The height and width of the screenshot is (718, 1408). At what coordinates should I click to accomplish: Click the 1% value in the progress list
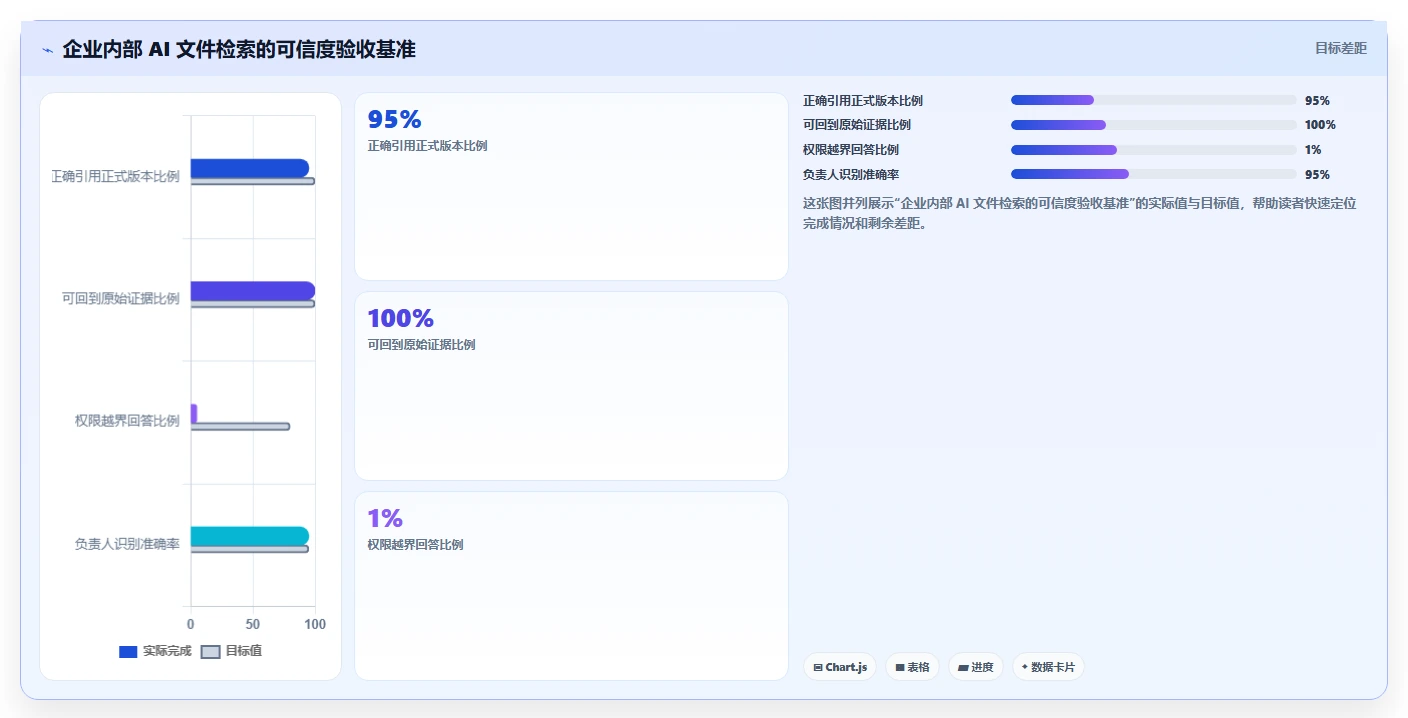coord(1313,150)
